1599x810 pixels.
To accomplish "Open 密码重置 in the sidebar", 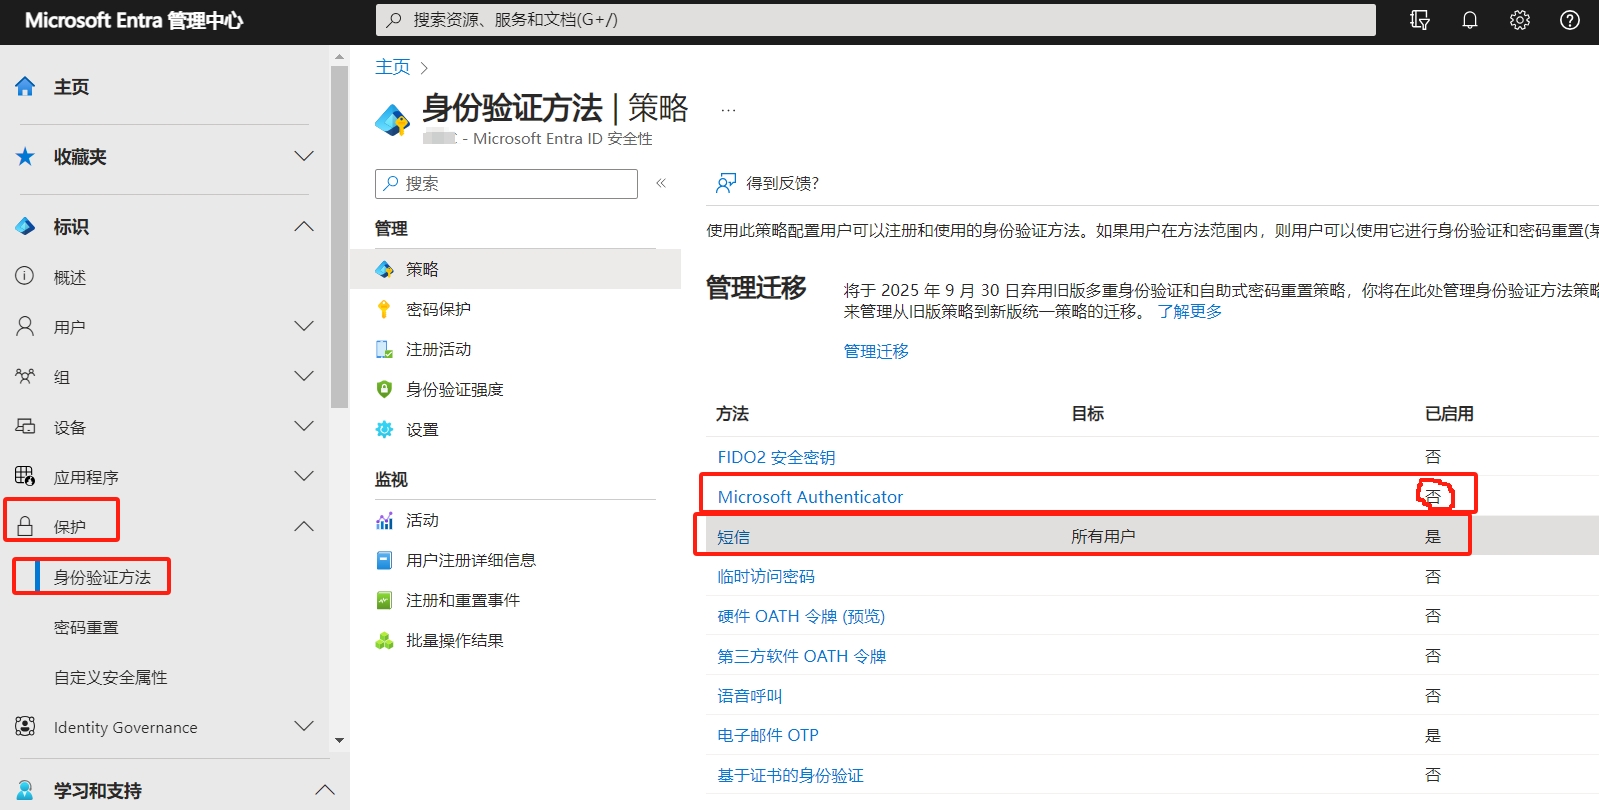I will click(x=86, y=627).
